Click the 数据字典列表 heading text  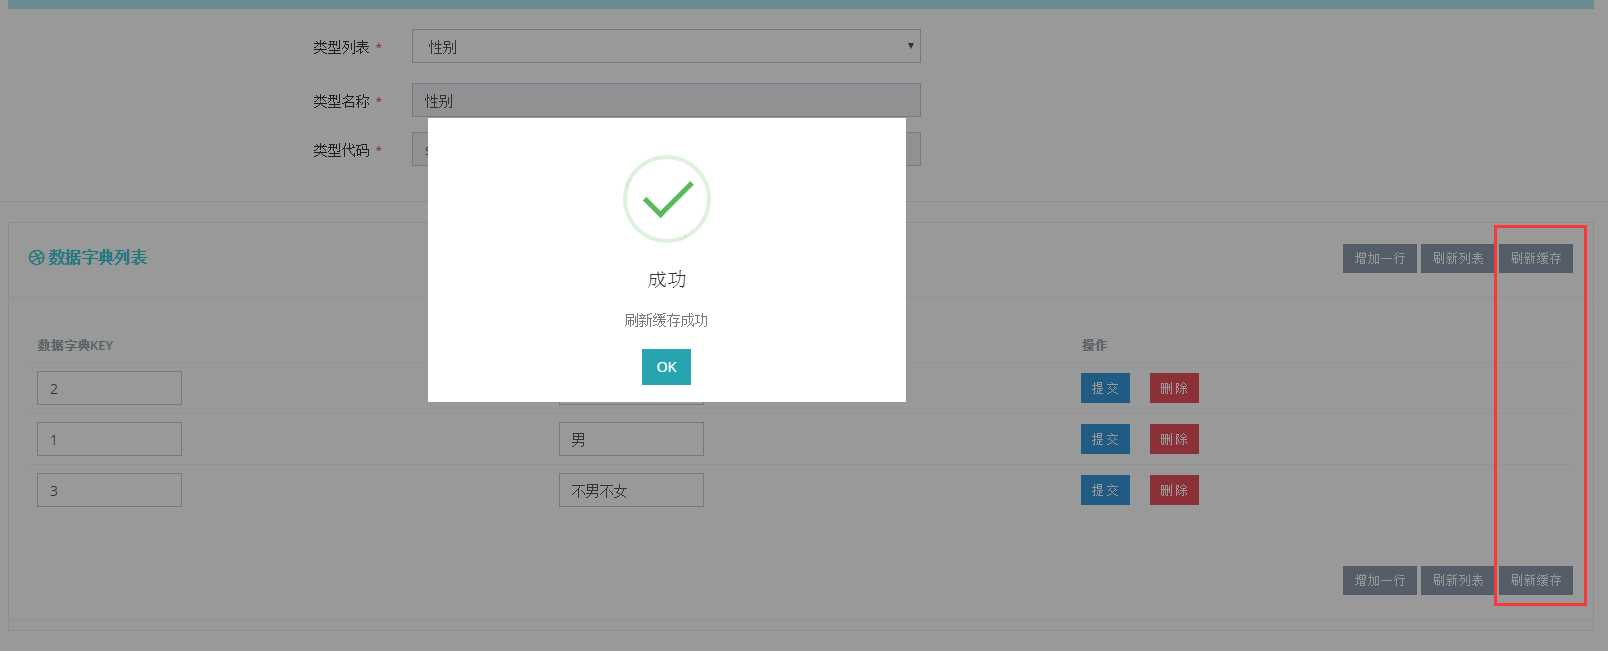[x=98, y=257]
